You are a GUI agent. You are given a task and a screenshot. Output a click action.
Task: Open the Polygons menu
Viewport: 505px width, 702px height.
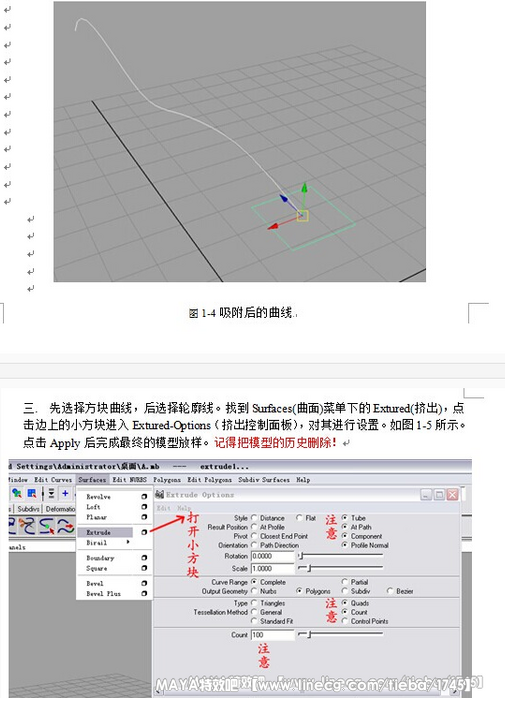(167, 479)
